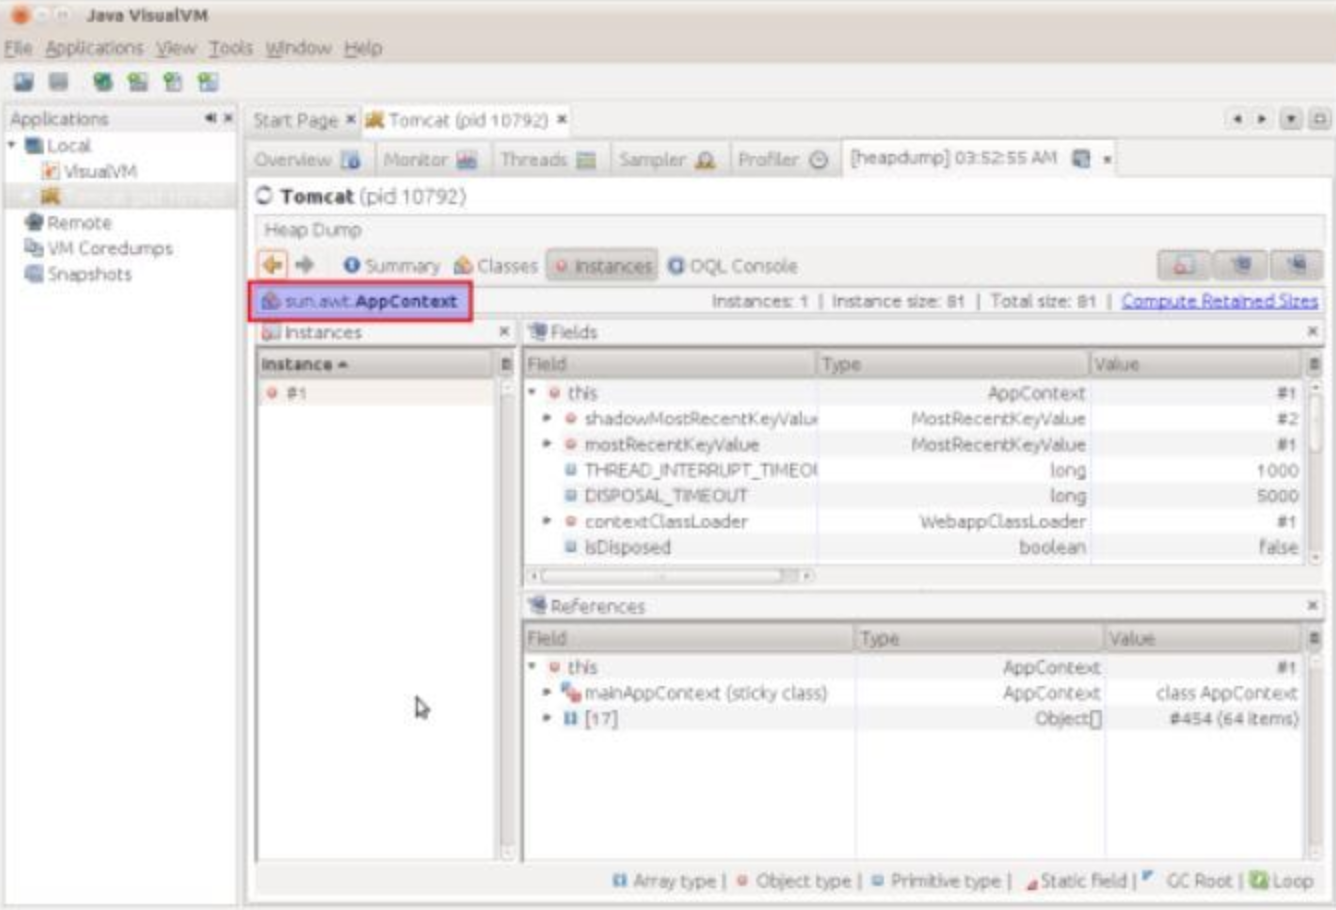The image size is (1336, 910).
Task: Click the tab scroll-left arrow
Action: [1237, 119]
